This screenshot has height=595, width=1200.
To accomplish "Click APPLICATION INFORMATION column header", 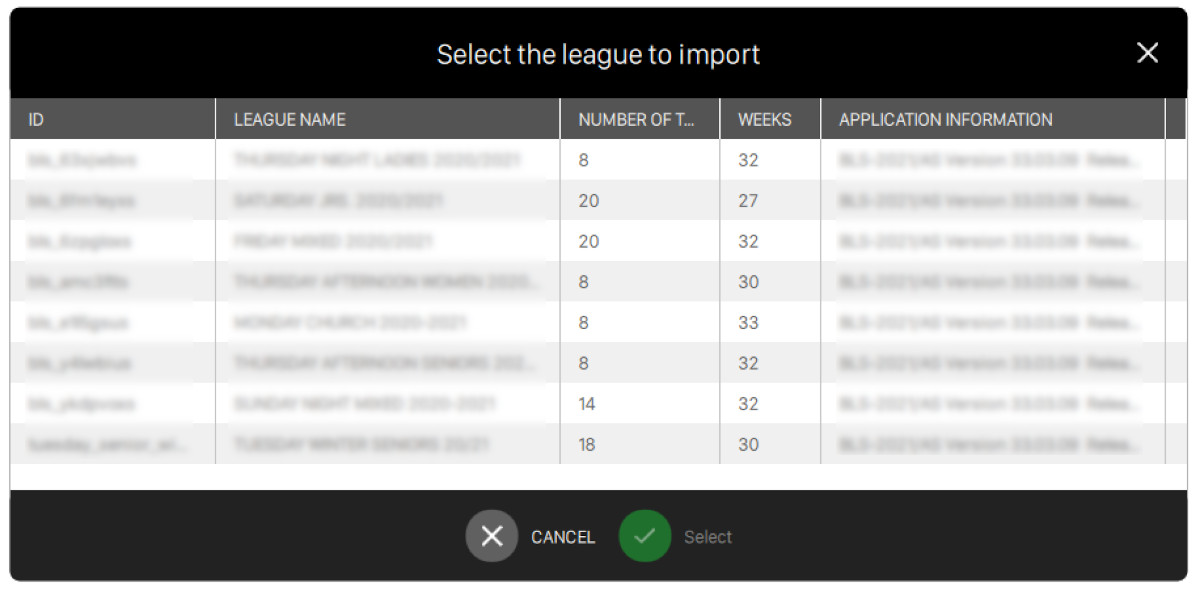I will tap(945, 119).
